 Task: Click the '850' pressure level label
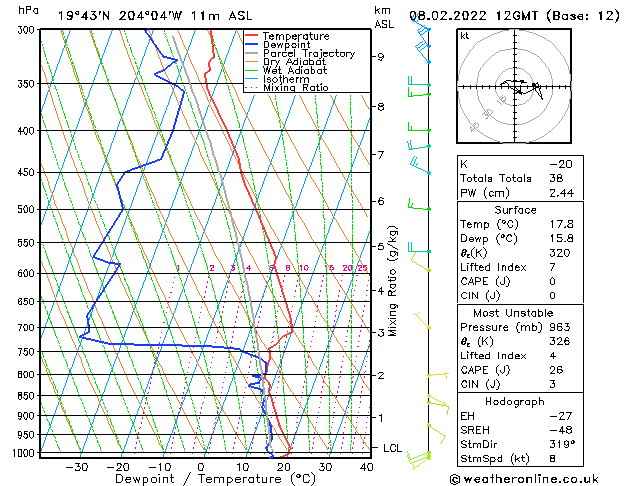point(28,396)
